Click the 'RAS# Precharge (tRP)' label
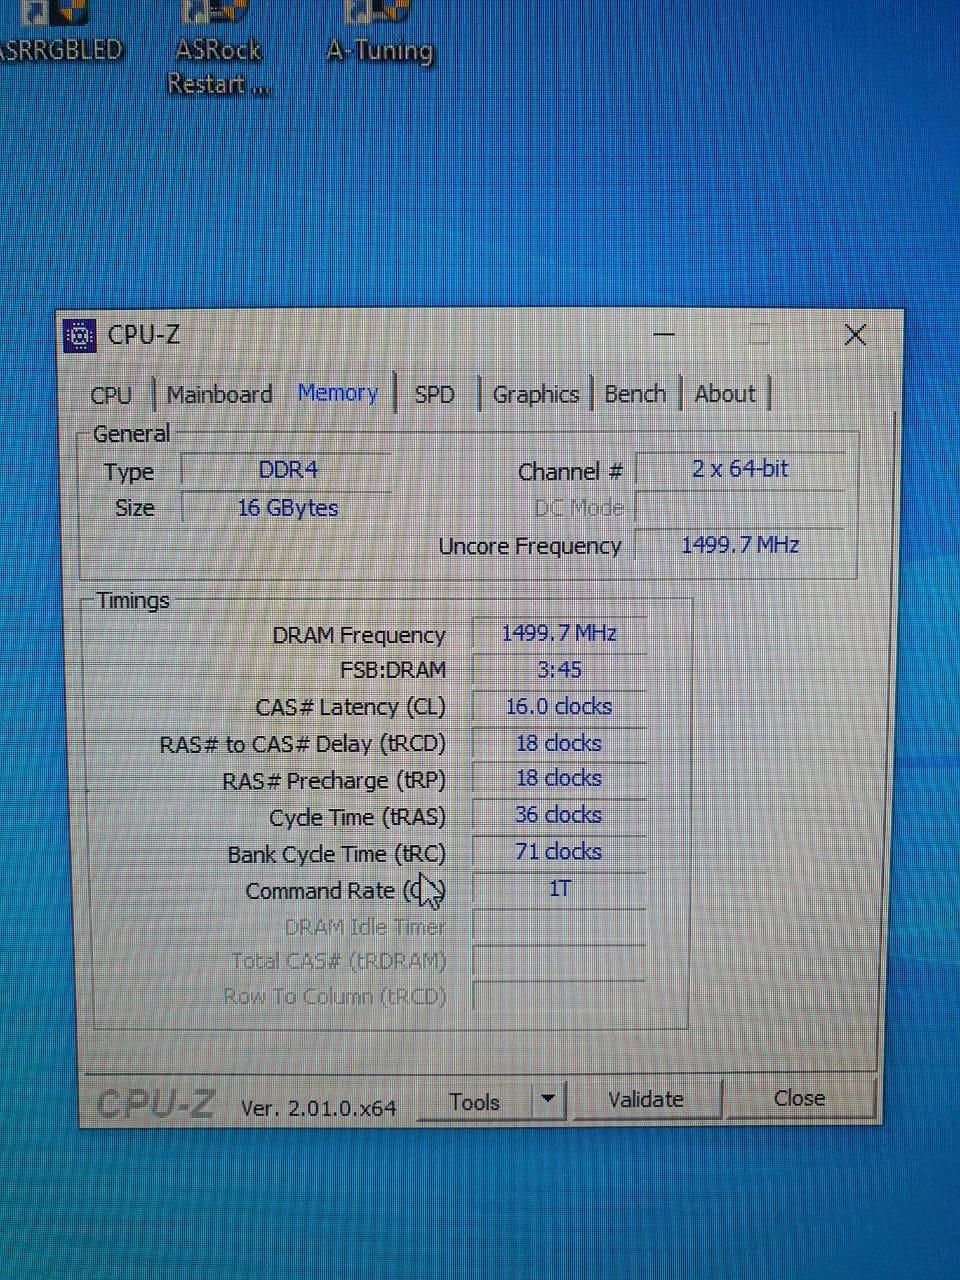 coord(334,781)
